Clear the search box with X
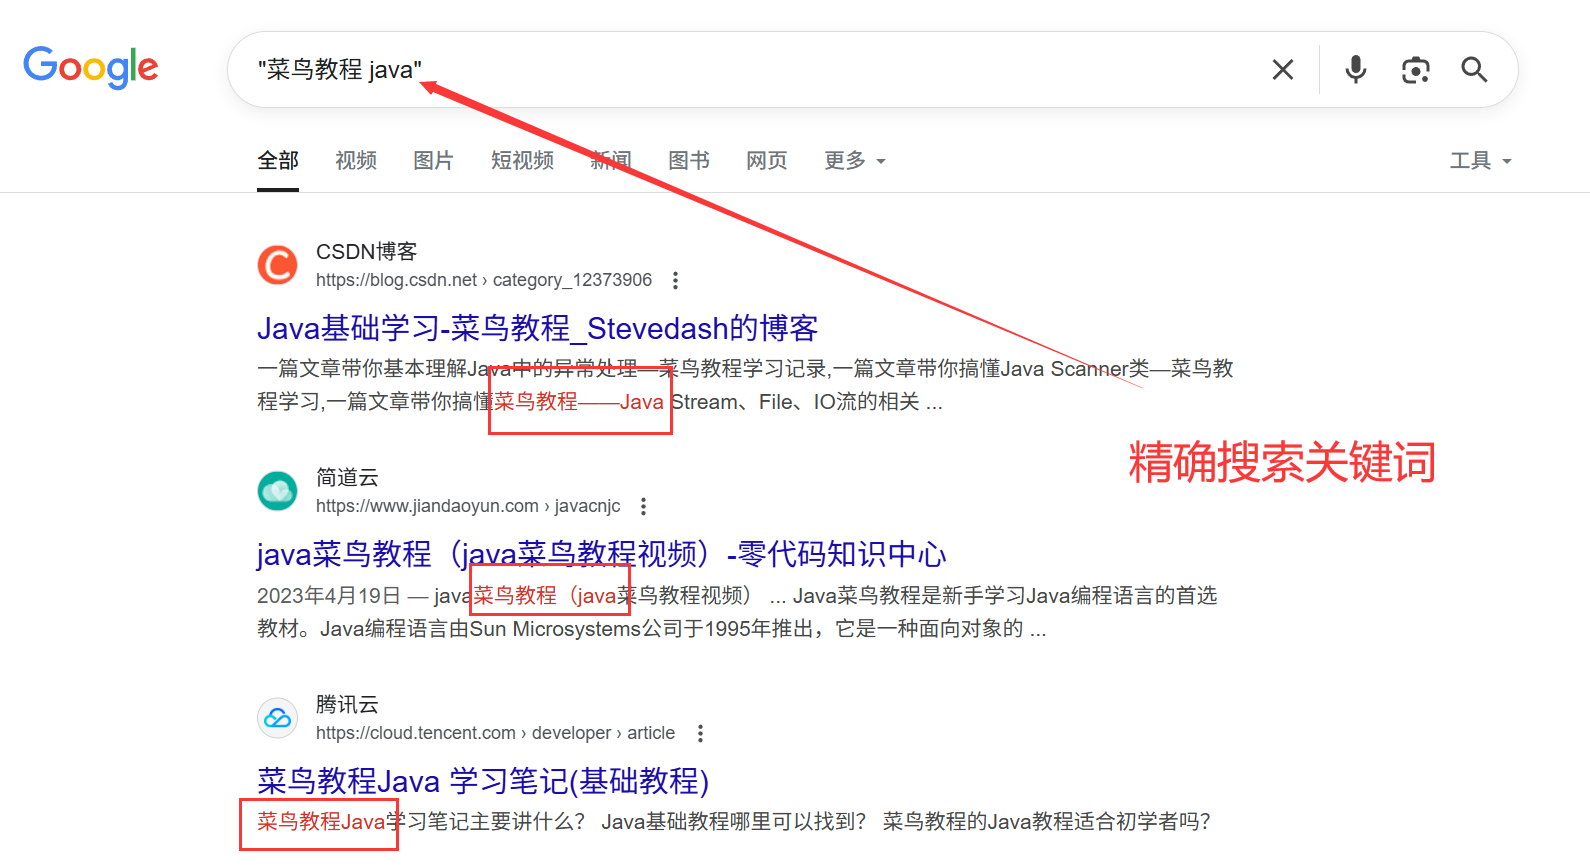Screen dimensions: 1590x865 point(1282,69)
